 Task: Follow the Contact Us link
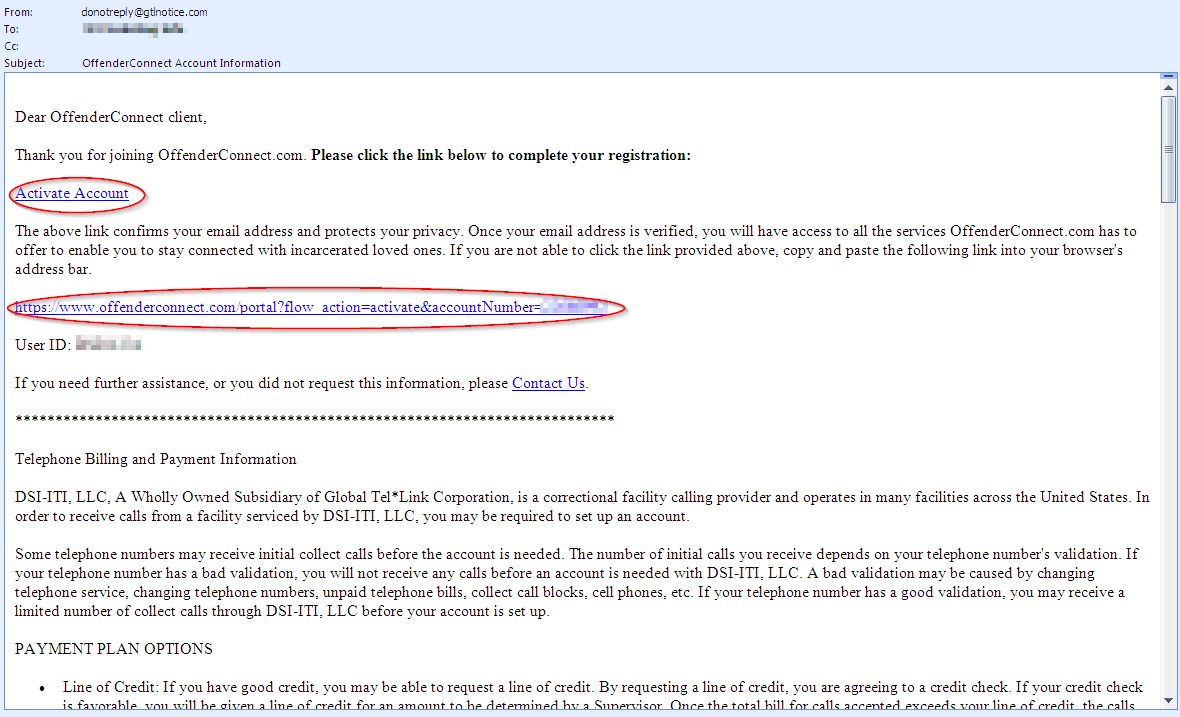click(548, 383)
